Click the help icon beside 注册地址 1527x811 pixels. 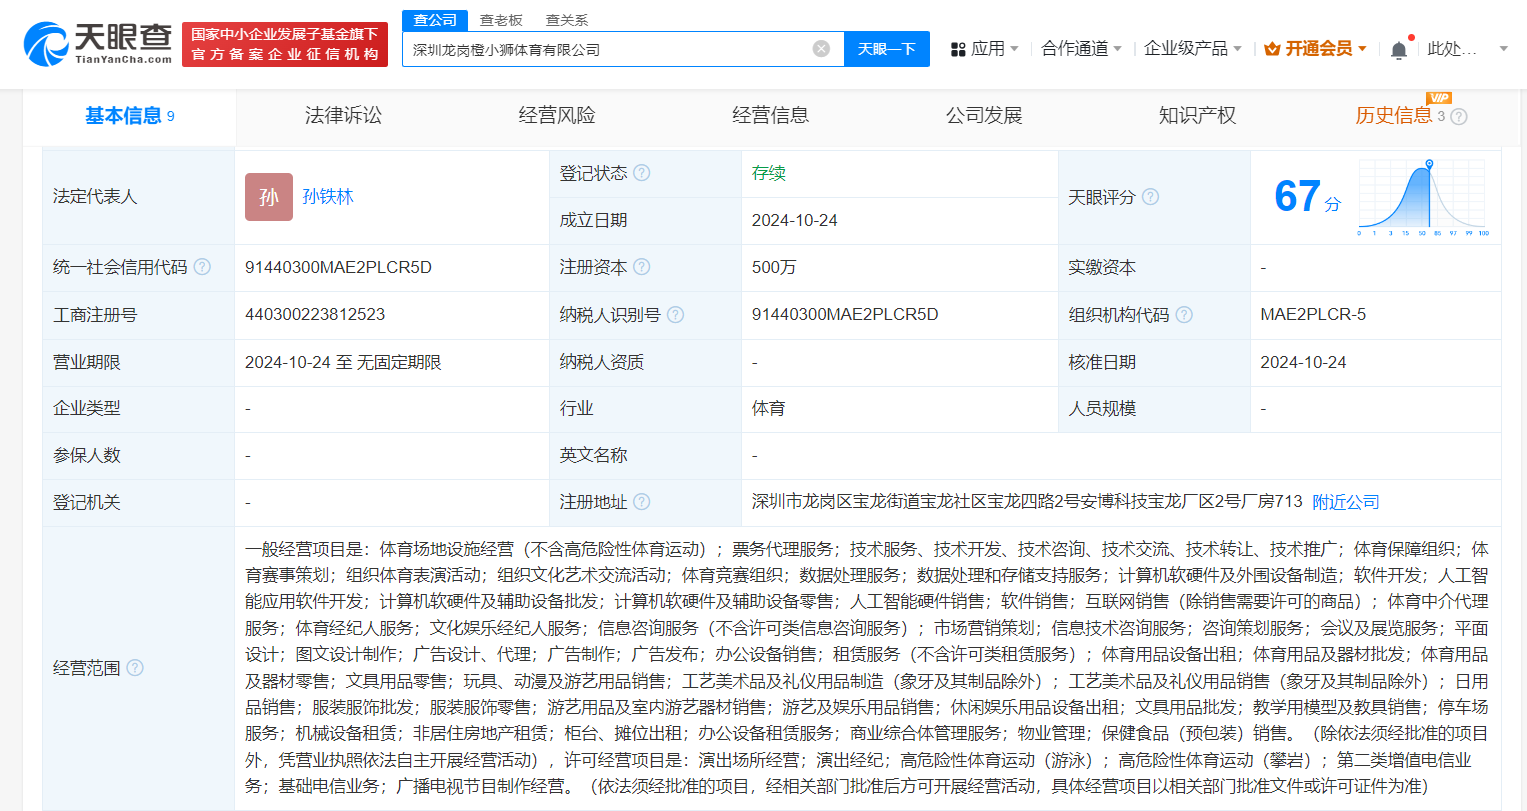(x=641, y=502)
